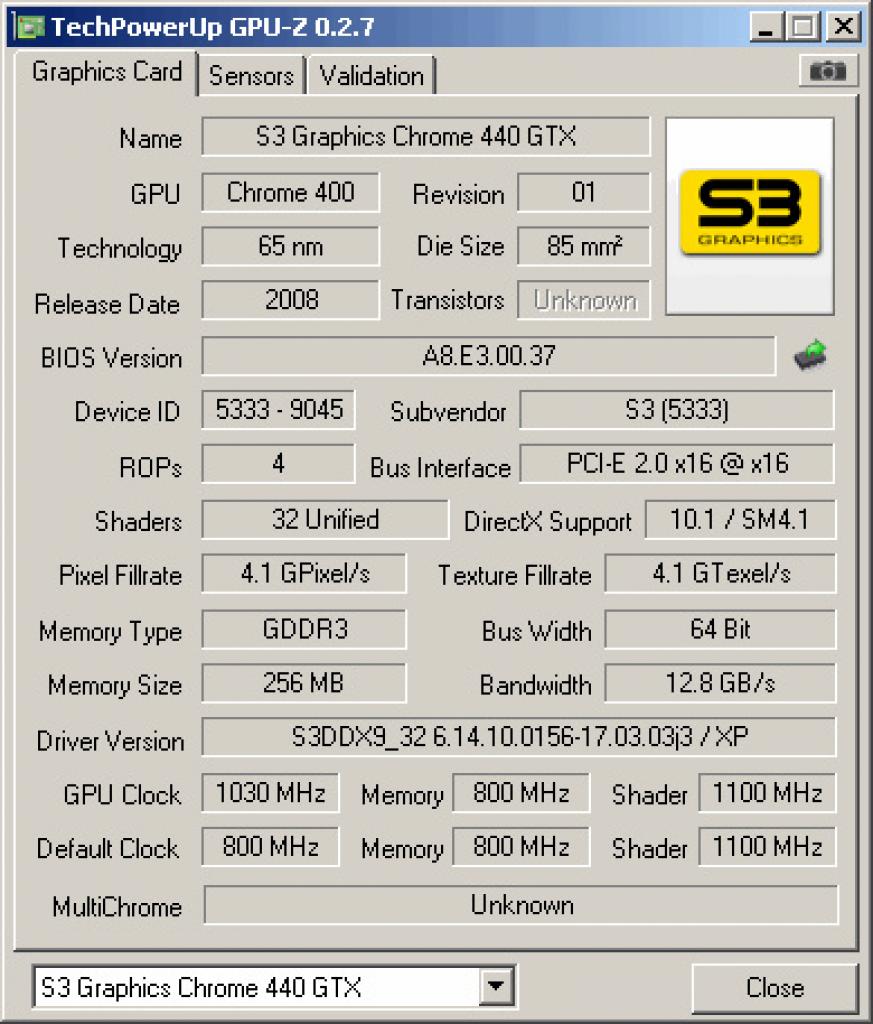The height and width of the screenshot is (1024, 873).
Task: Click the BIOS Version A8.E3.00.37 field
Action: [488, 356]
